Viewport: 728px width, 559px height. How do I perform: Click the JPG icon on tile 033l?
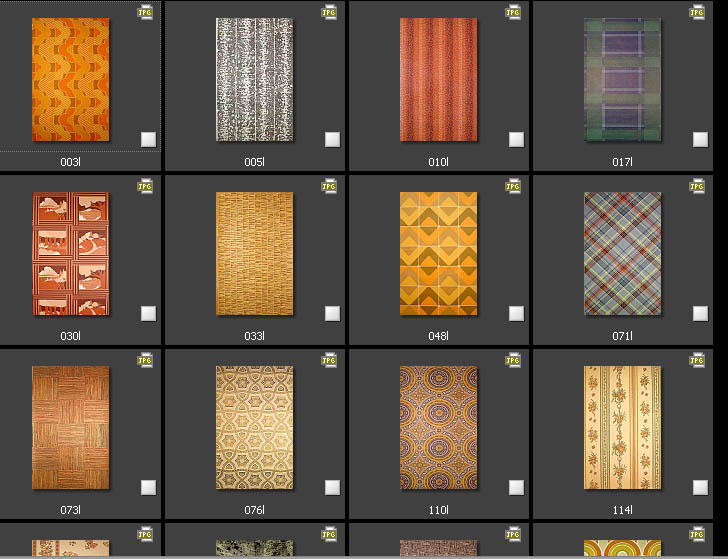pos(329,186)
